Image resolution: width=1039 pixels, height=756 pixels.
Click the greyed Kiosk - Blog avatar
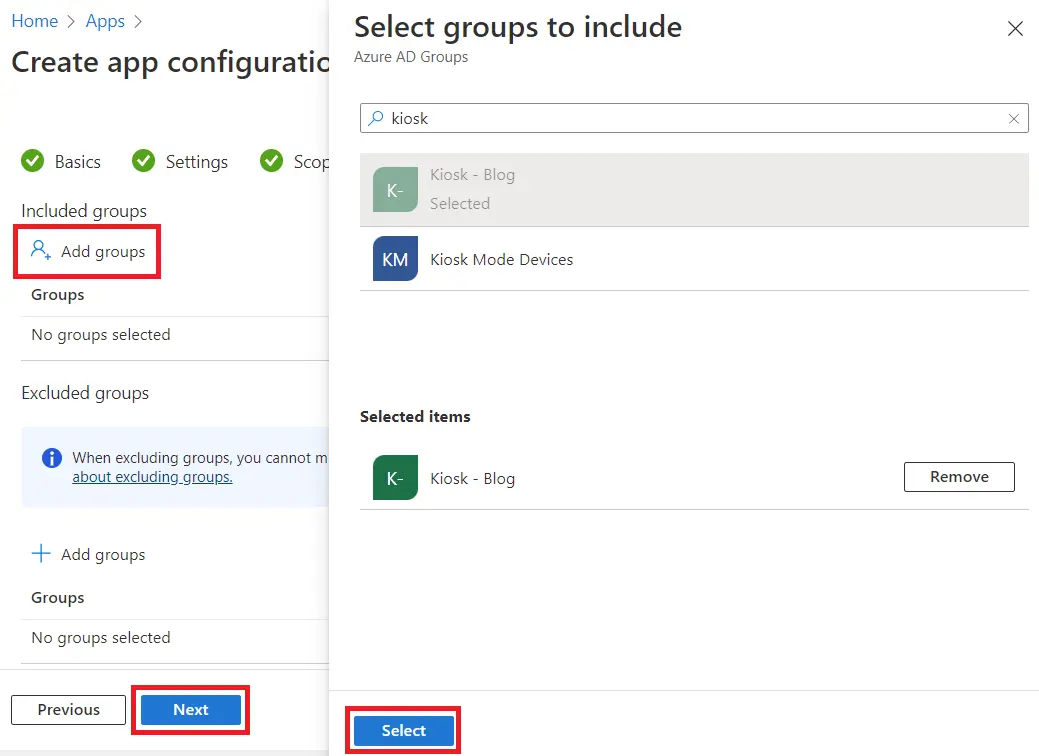pos(395,190)
